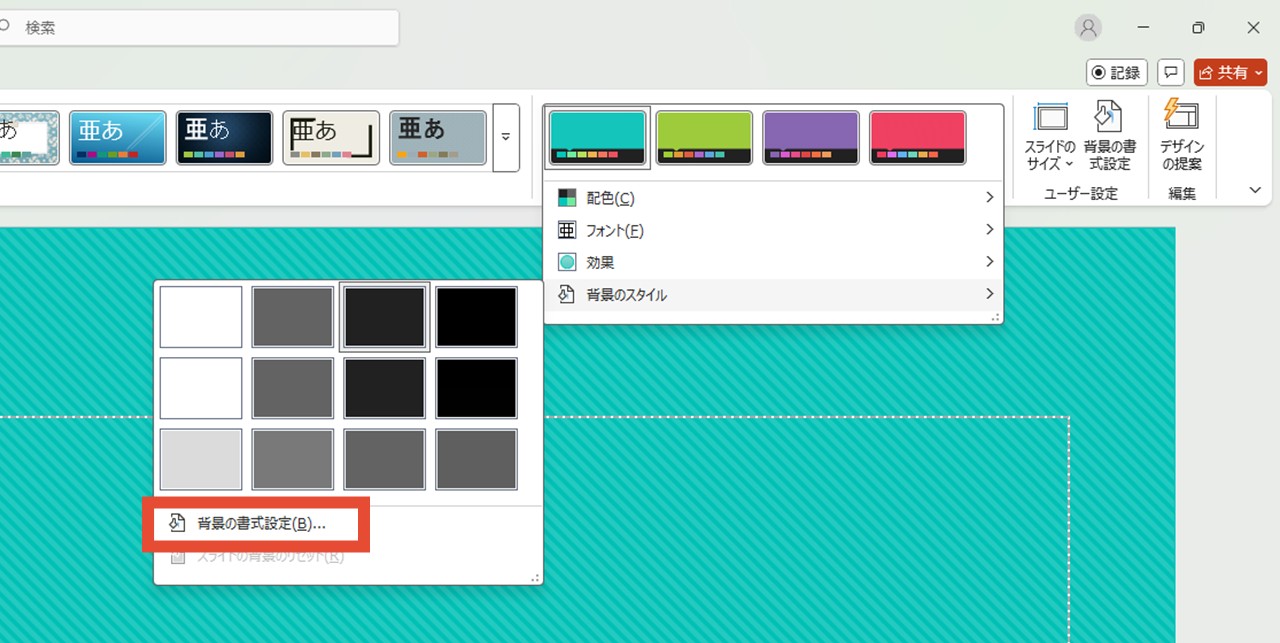Collapse the ribbon with the chevron

click(x=1255, y=190)
